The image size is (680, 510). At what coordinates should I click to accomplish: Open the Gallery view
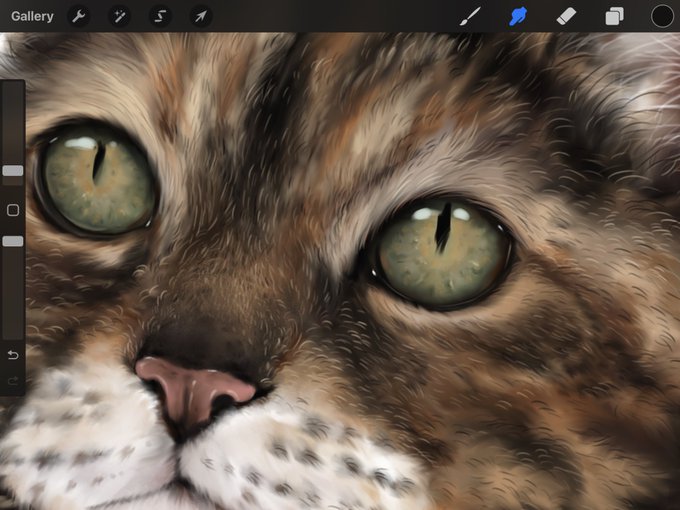tap(32, 16)
